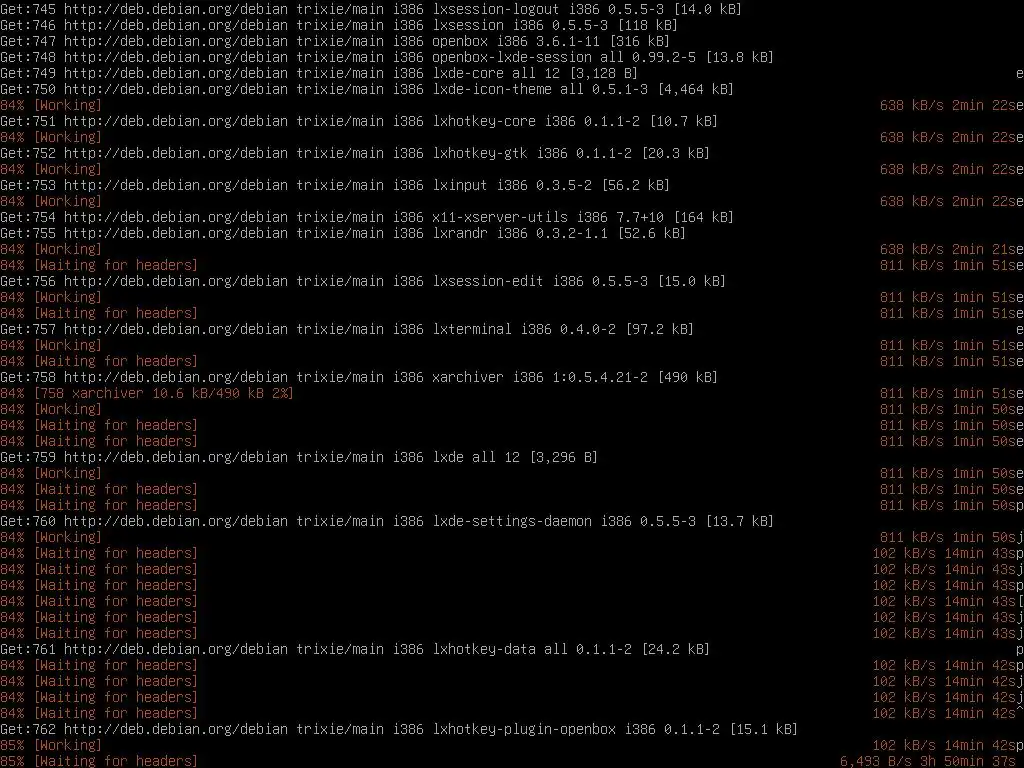Click the '[118 kB]' lxsession size value
The image size is (1024, 768).
pos(647,25)
